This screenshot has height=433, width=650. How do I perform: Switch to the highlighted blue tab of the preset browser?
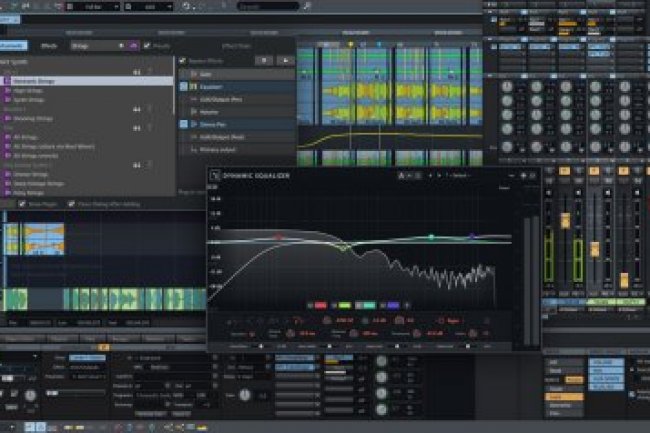click(13, 46)
